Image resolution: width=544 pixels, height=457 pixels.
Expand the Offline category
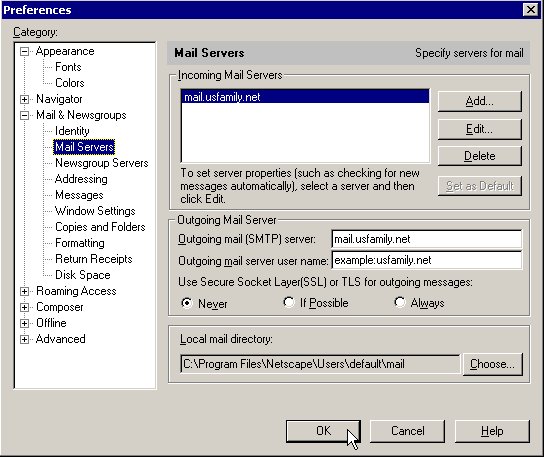(24, 323)
